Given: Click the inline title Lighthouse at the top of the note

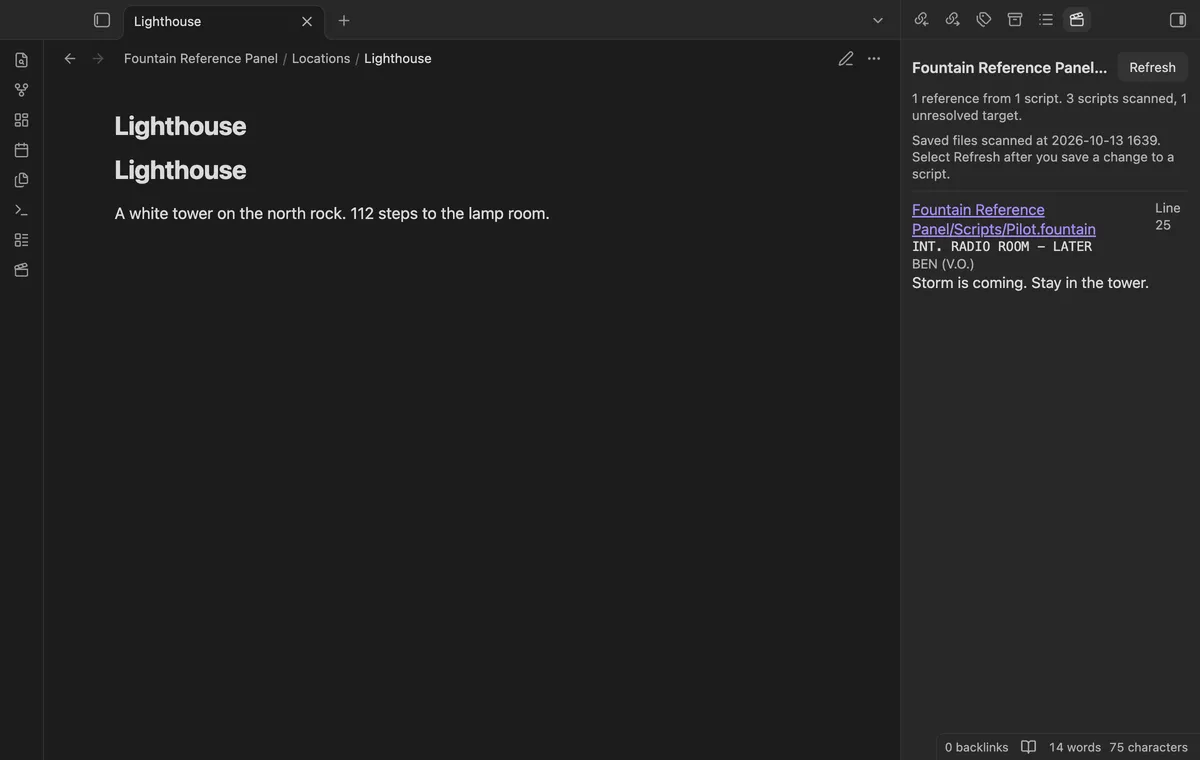Looking at the screenshot, I should click(180, 126).
